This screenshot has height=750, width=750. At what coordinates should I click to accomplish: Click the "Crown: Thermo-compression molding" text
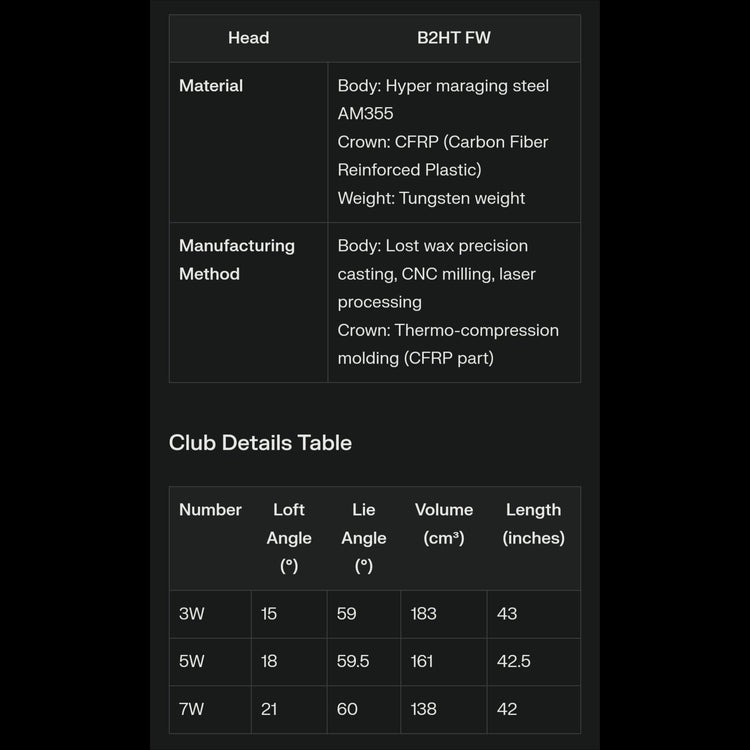[x=448, y=344]
